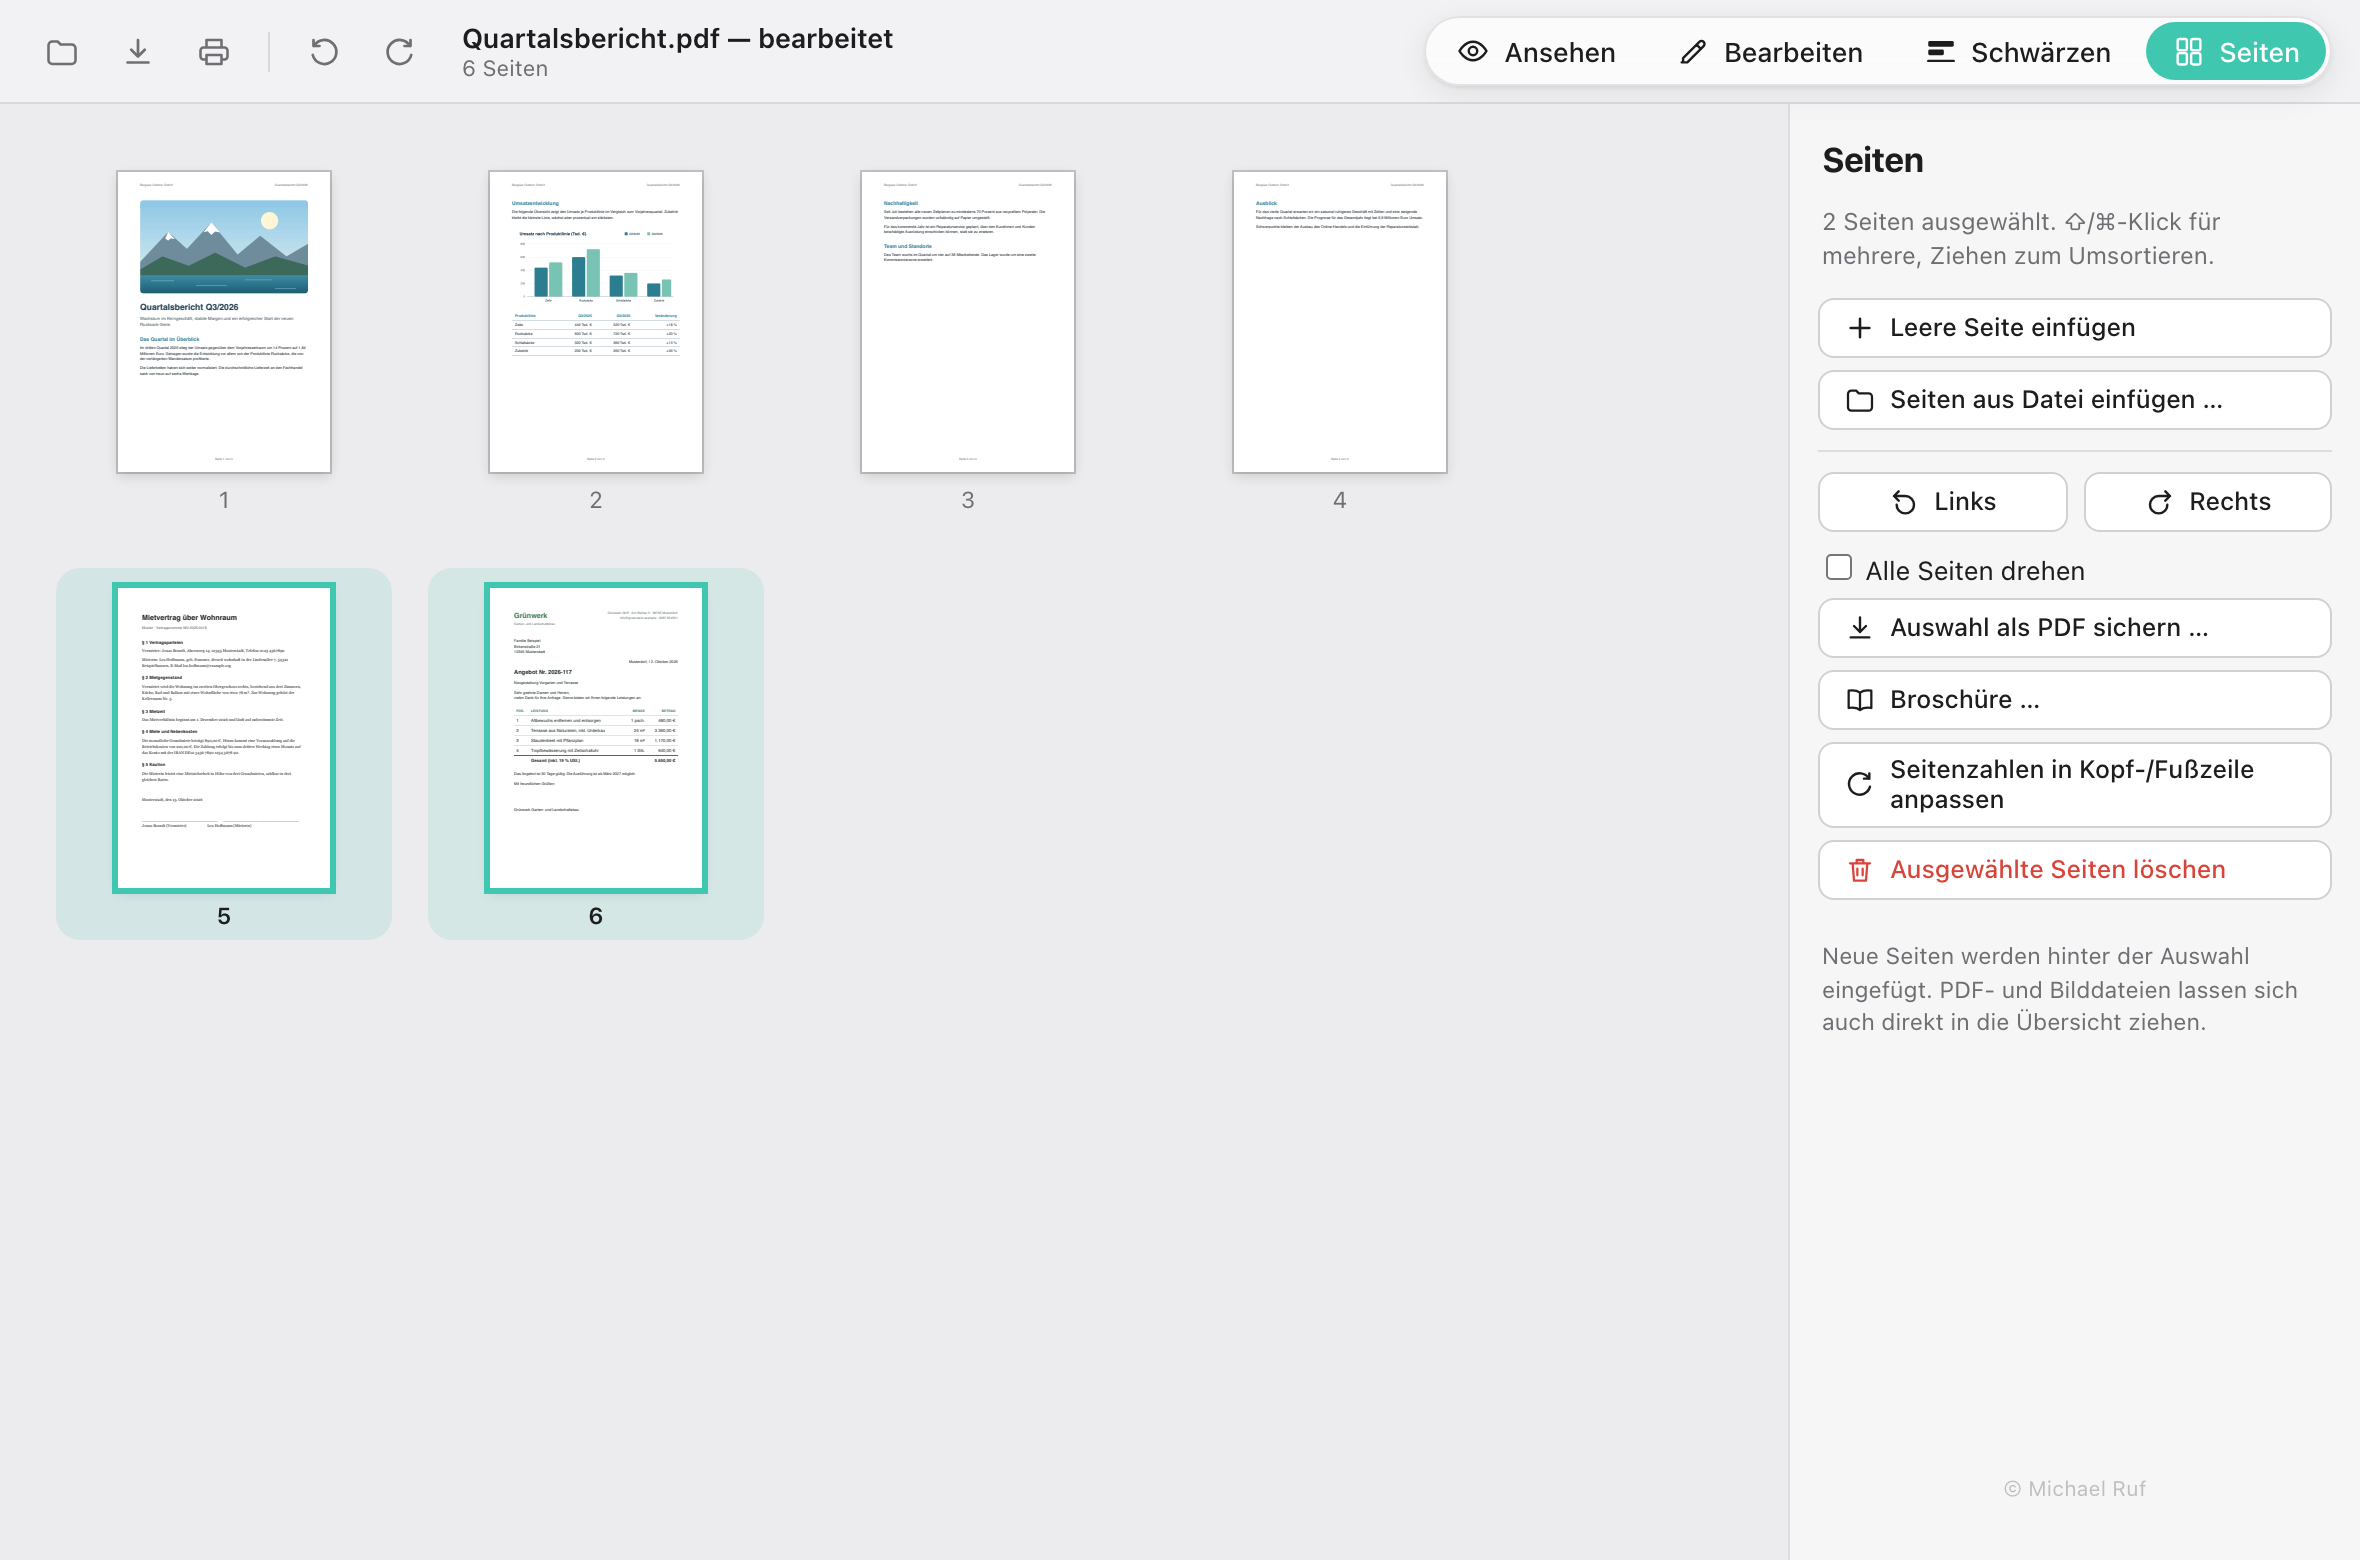This screenshot has height=1560, width=2360.
Task: Delete pages via Ausgewählte Seiten löschen
Action: 2074,870
